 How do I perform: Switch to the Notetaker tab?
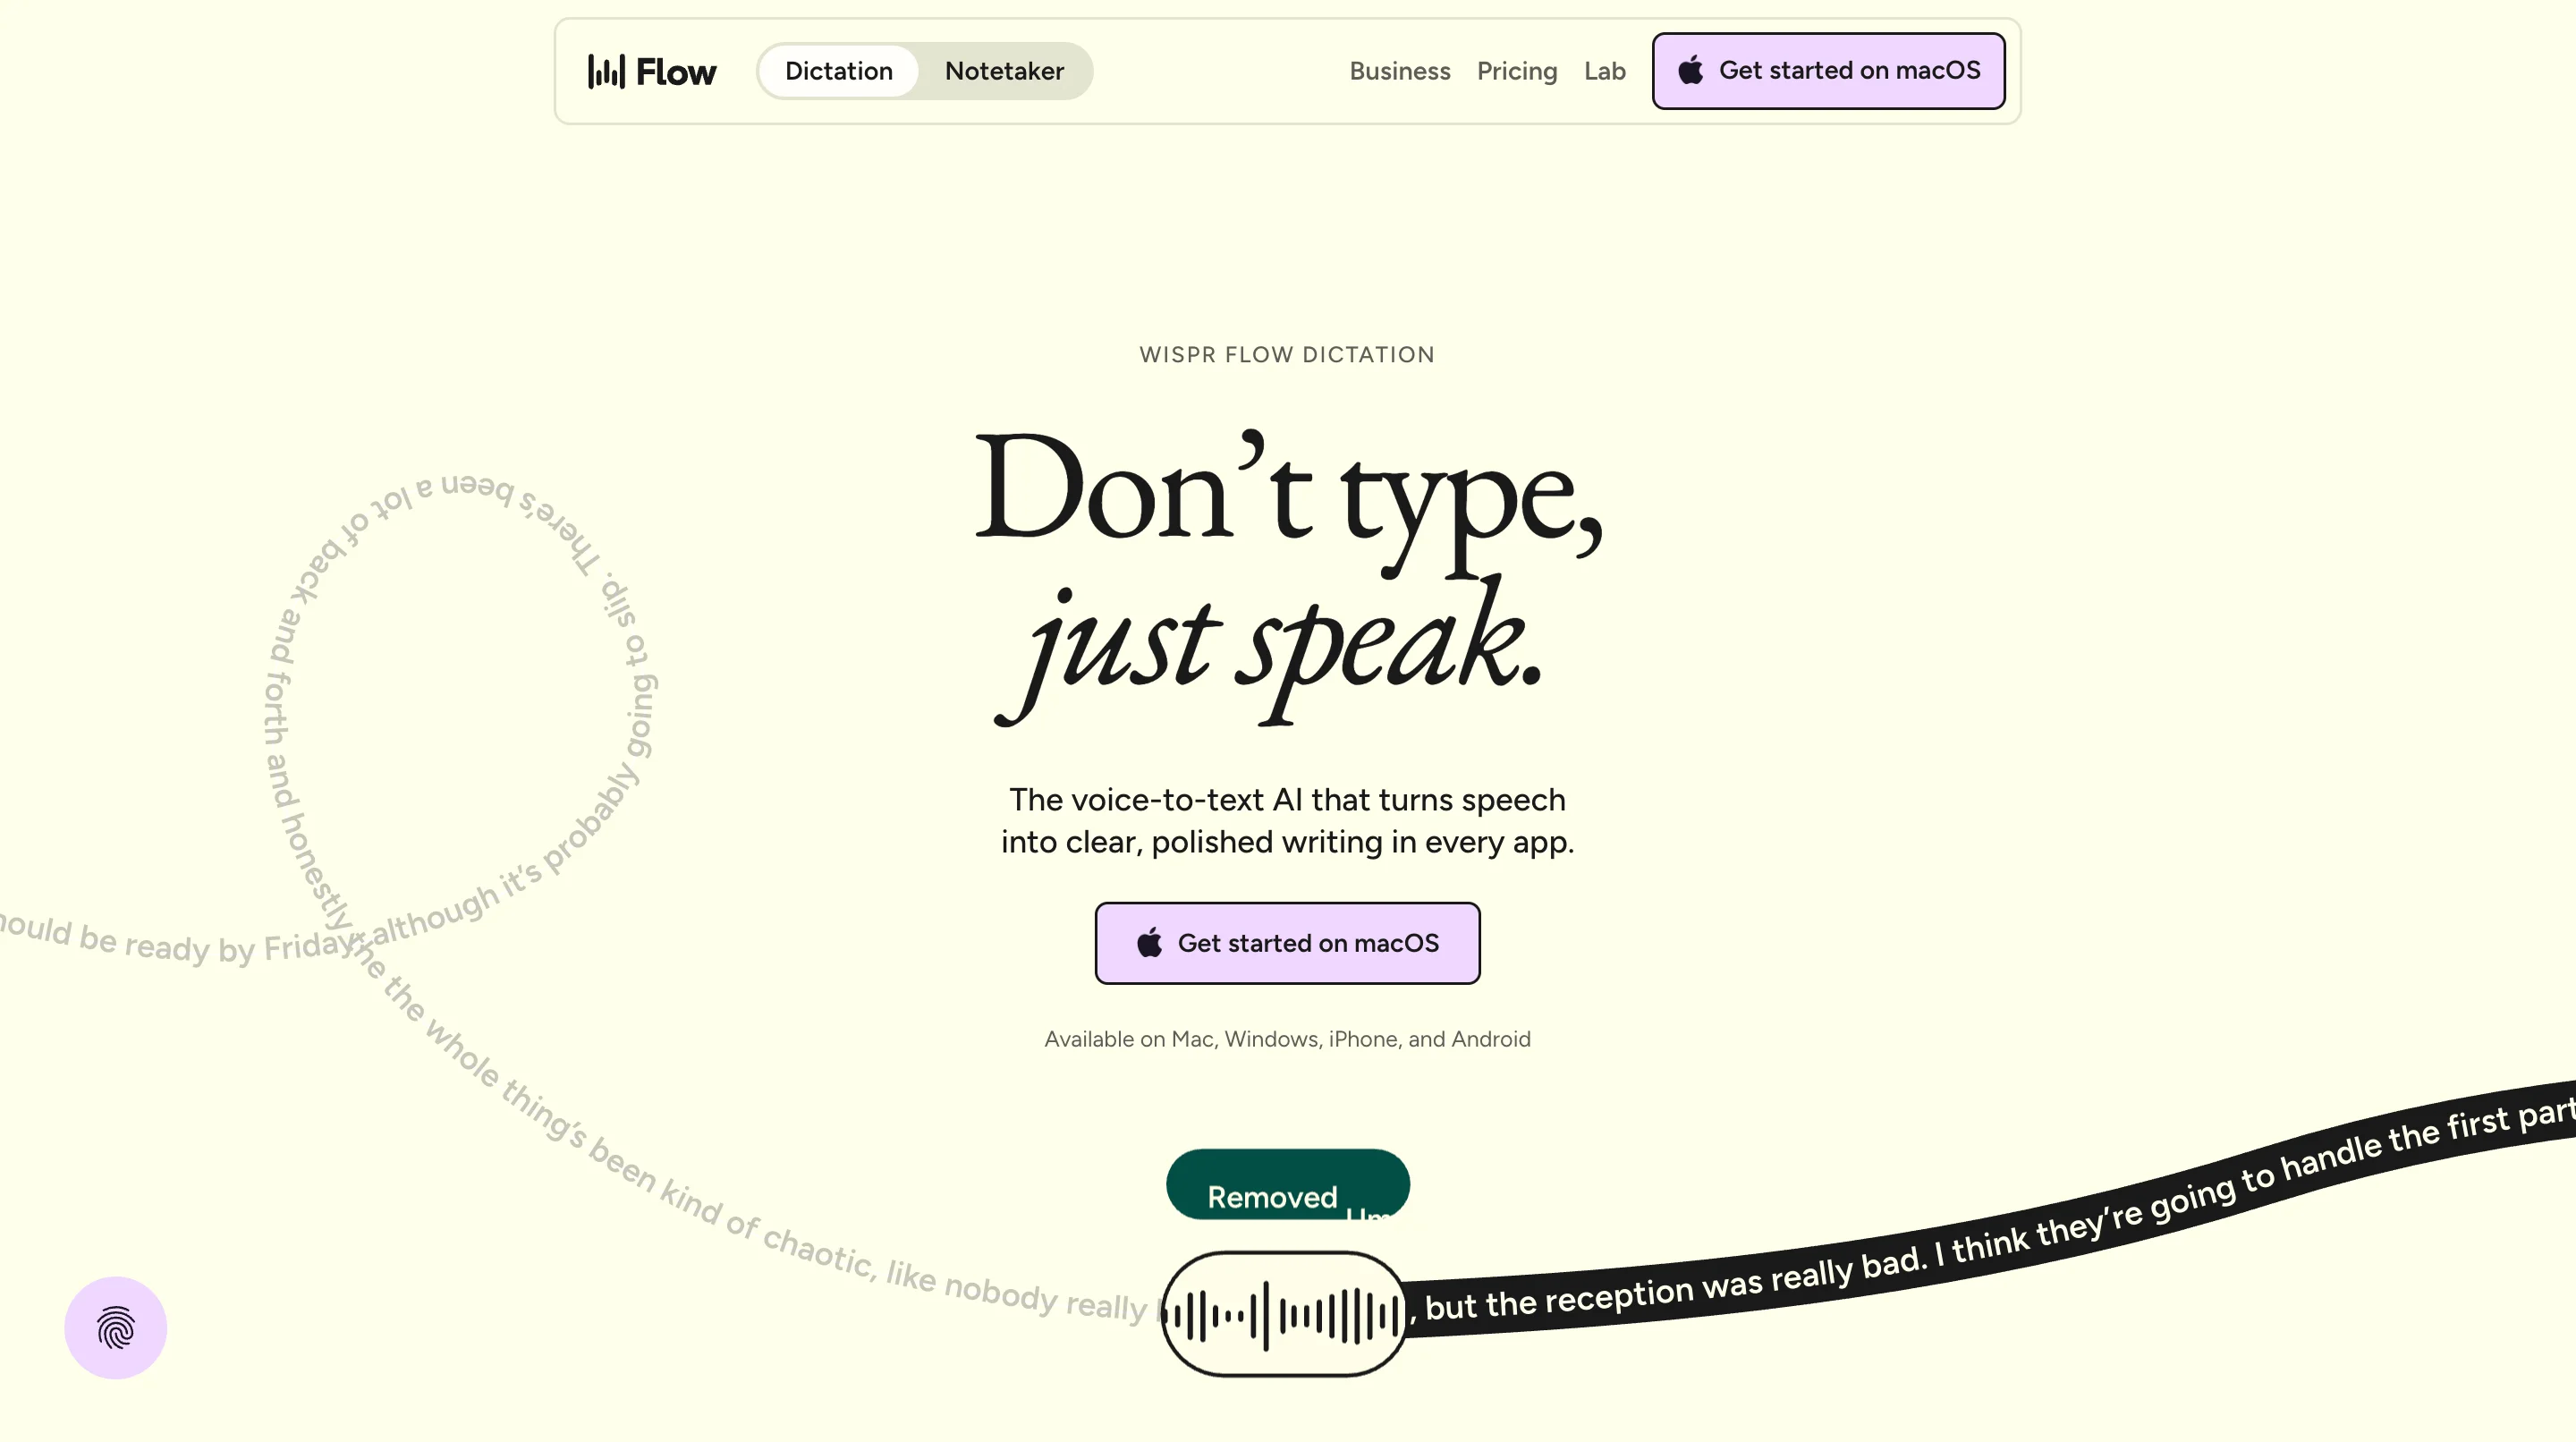[1004, 71]
